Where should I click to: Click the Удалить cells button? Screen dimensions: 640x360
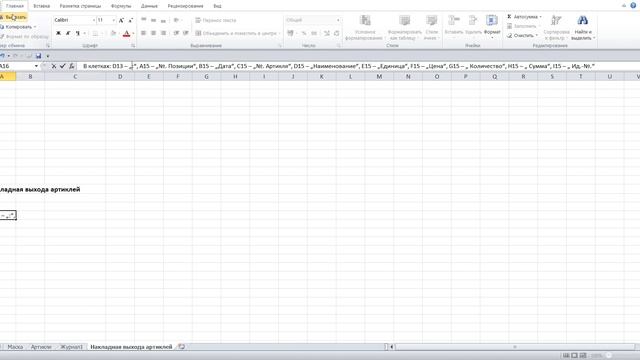[x=473, y=26]
